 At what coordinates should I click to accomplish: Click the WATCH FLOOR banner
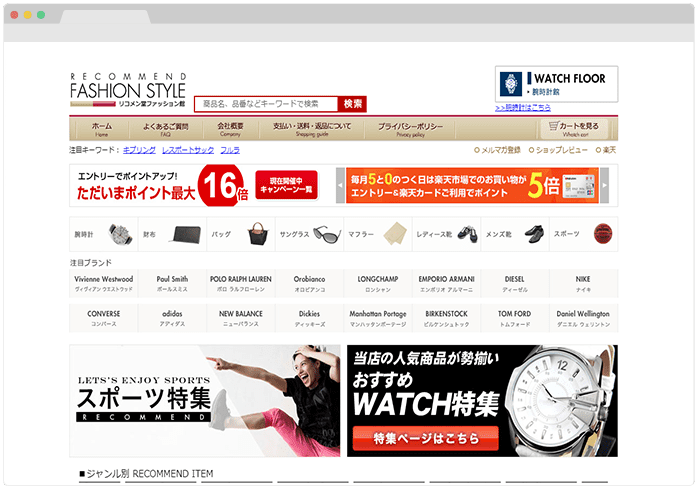click(x=556, y=84)
